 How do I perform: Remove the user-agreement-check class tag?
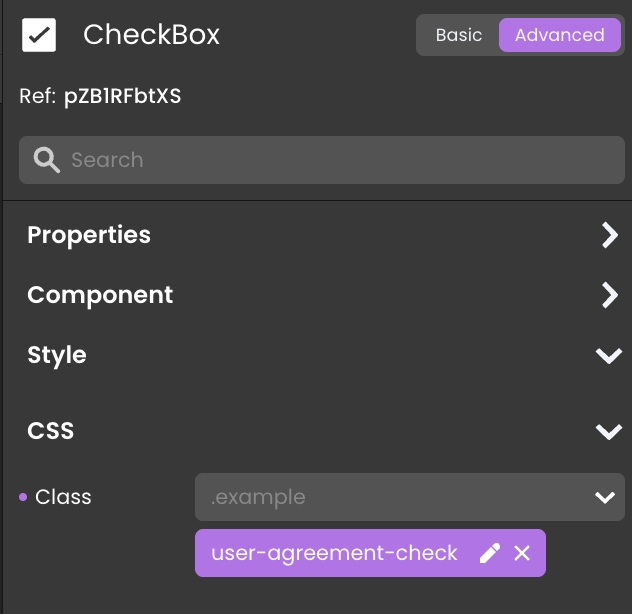[522, 553]
